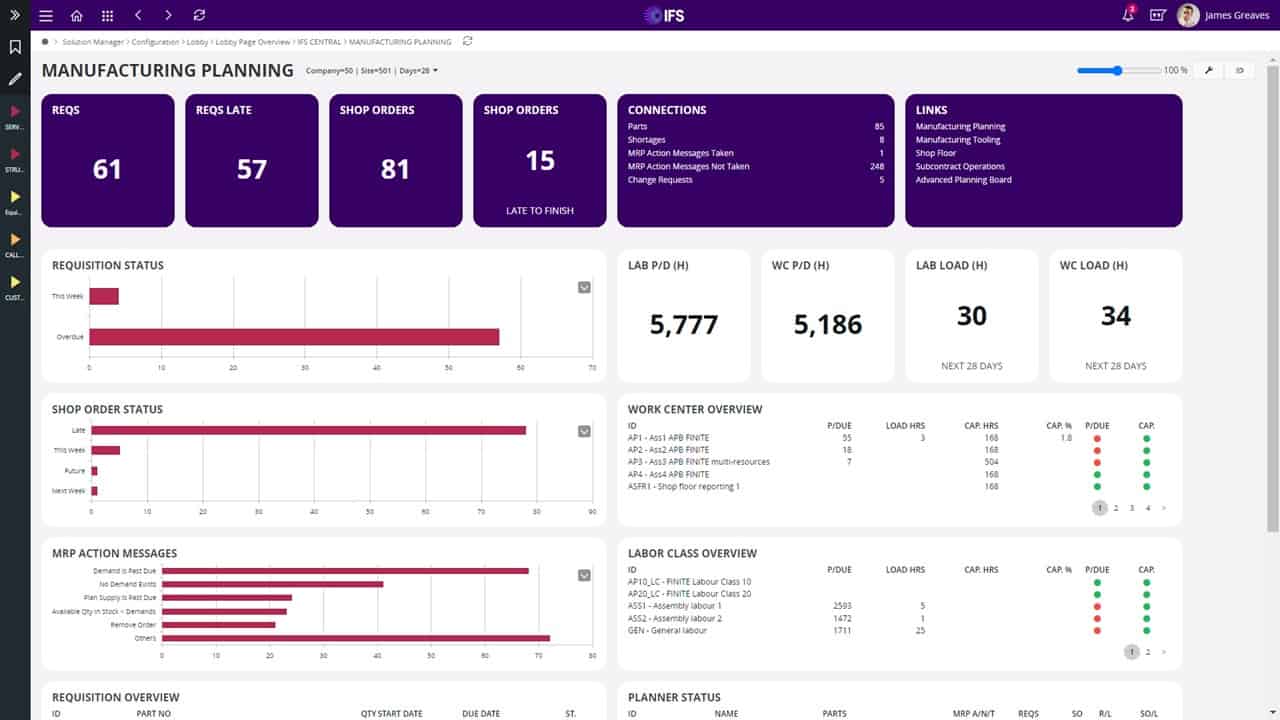Open the app grid launcher icon
Screen dimensions: 1280x720
coord(108,15)
